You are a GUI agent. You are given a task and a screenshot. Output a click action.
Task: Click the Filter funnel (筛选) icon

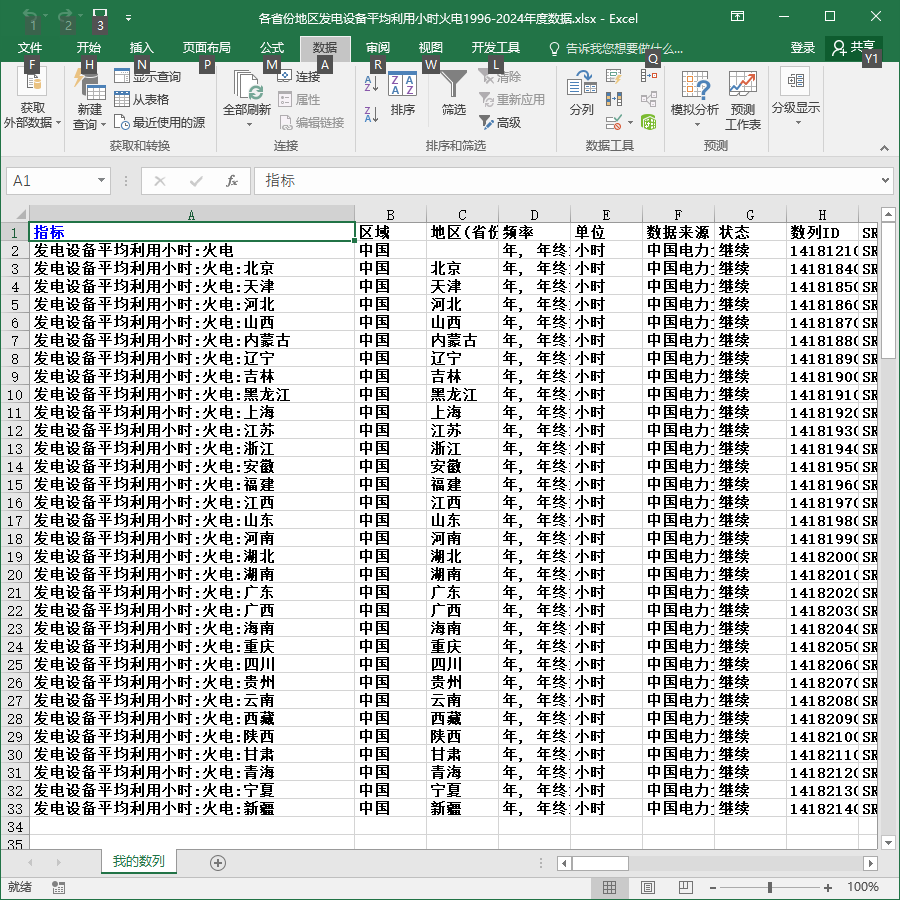pyautogui.click(x=453, y=94)
